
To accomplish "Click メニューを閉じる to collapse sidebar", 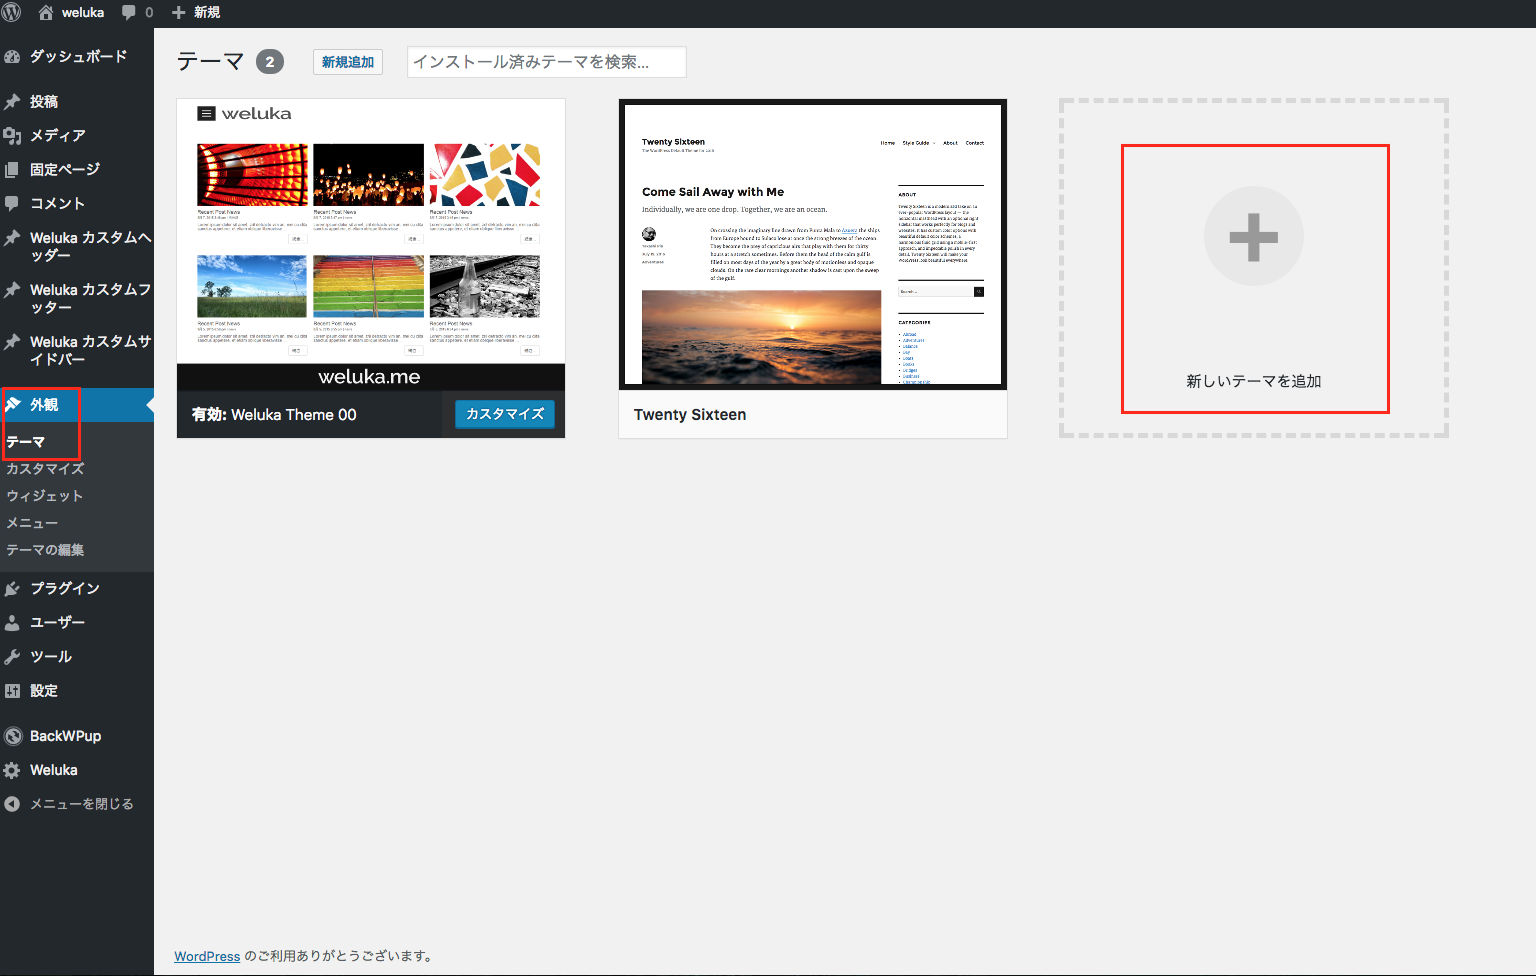I will 81,804.
